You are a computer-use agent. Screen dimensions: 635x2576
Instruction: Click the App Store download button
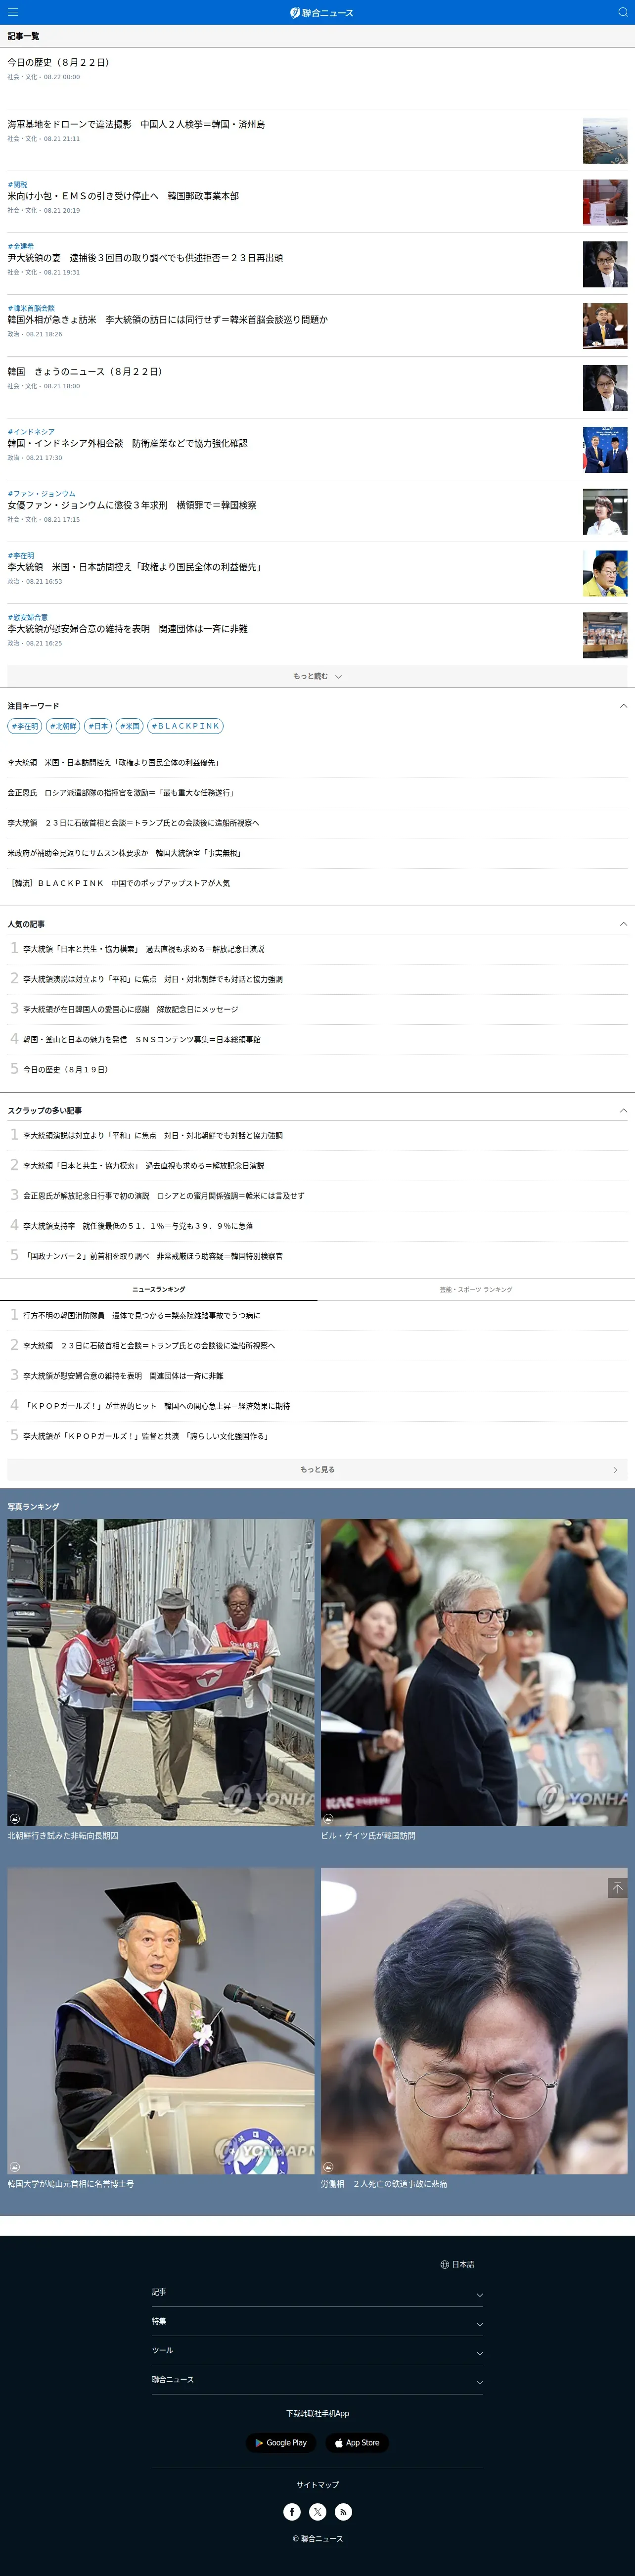357,2442
